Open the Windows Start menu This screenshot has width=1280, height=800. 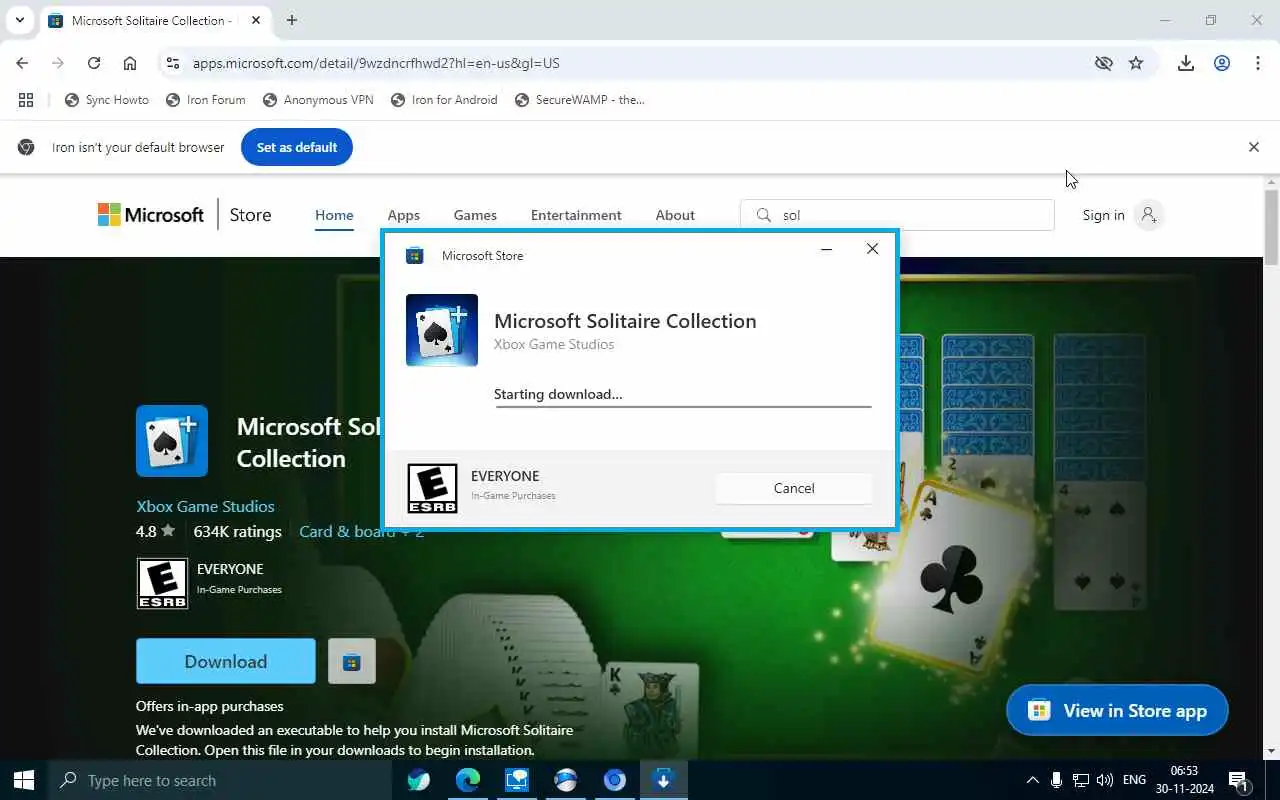[24, 780]
